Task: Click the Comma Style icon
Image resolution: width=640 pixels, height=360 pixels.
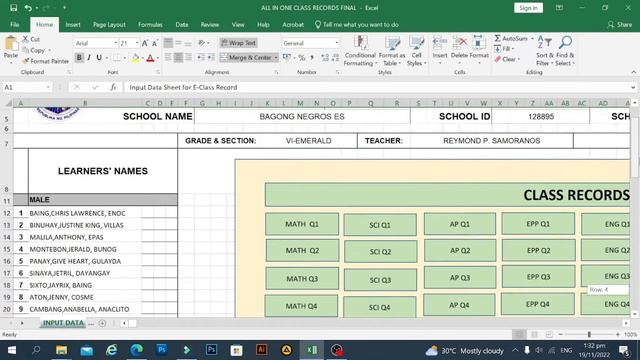Action: tap(312, 58)
